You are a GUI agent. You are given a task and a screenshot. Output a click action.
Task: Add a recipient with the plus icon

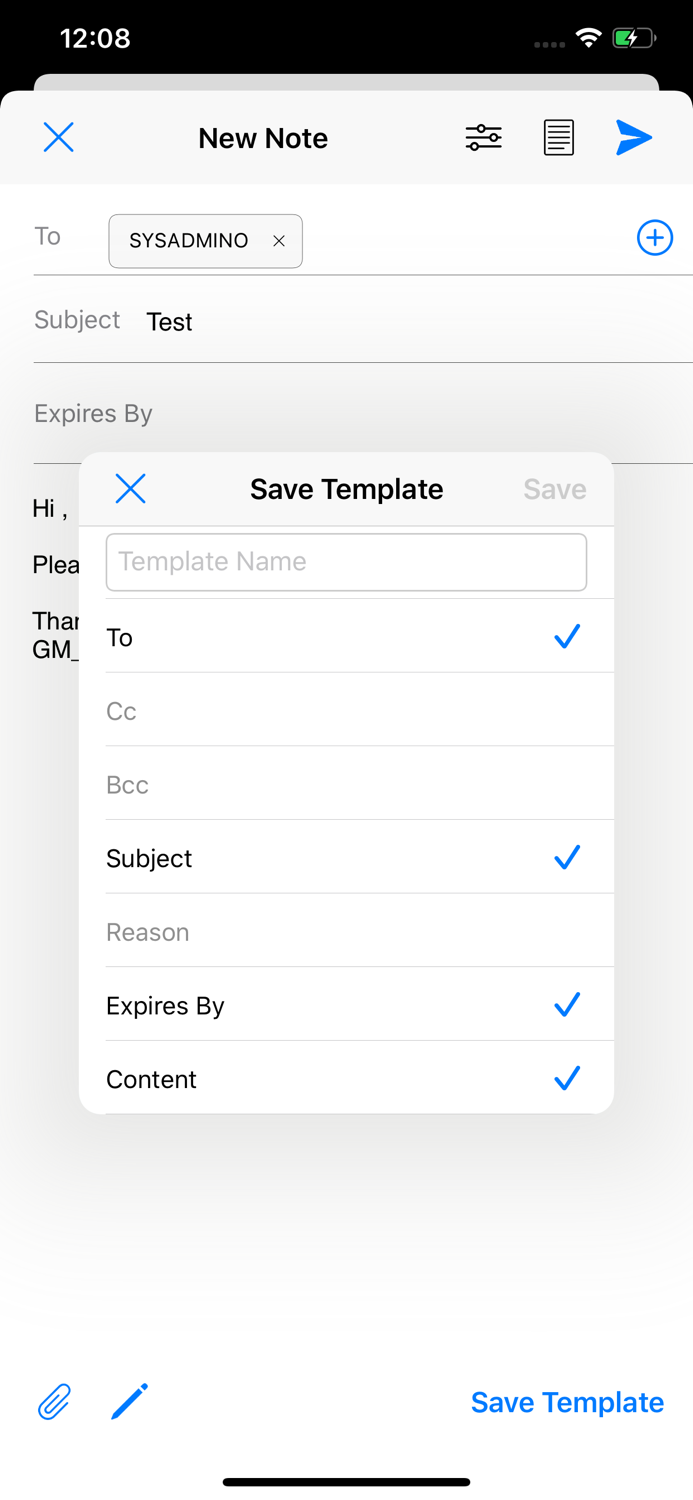tap(655, 238)
